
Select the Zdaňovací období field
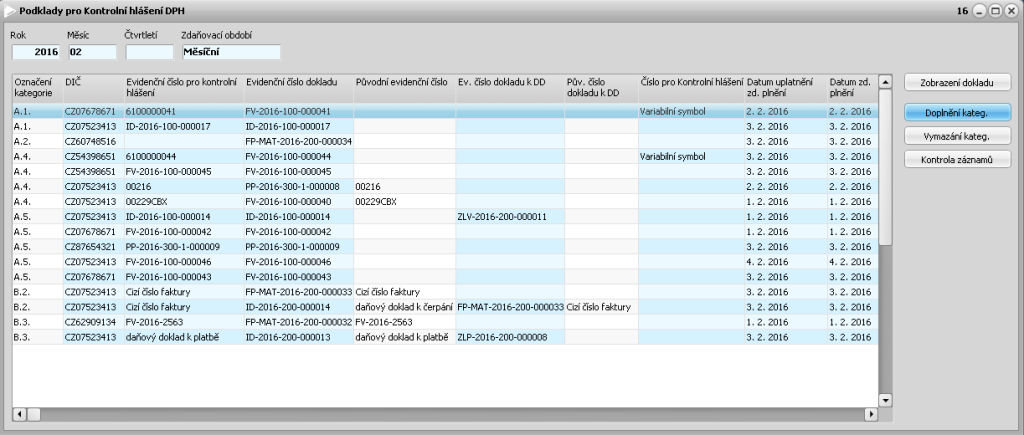[230, 52]
